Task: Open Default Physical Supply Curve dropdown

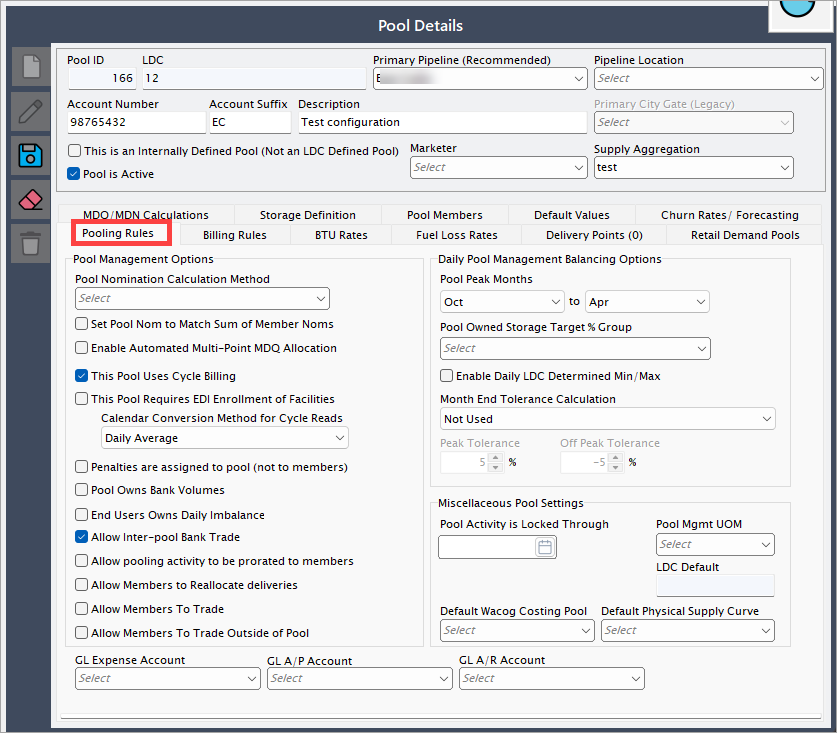Action: click(x=688, y=630)
